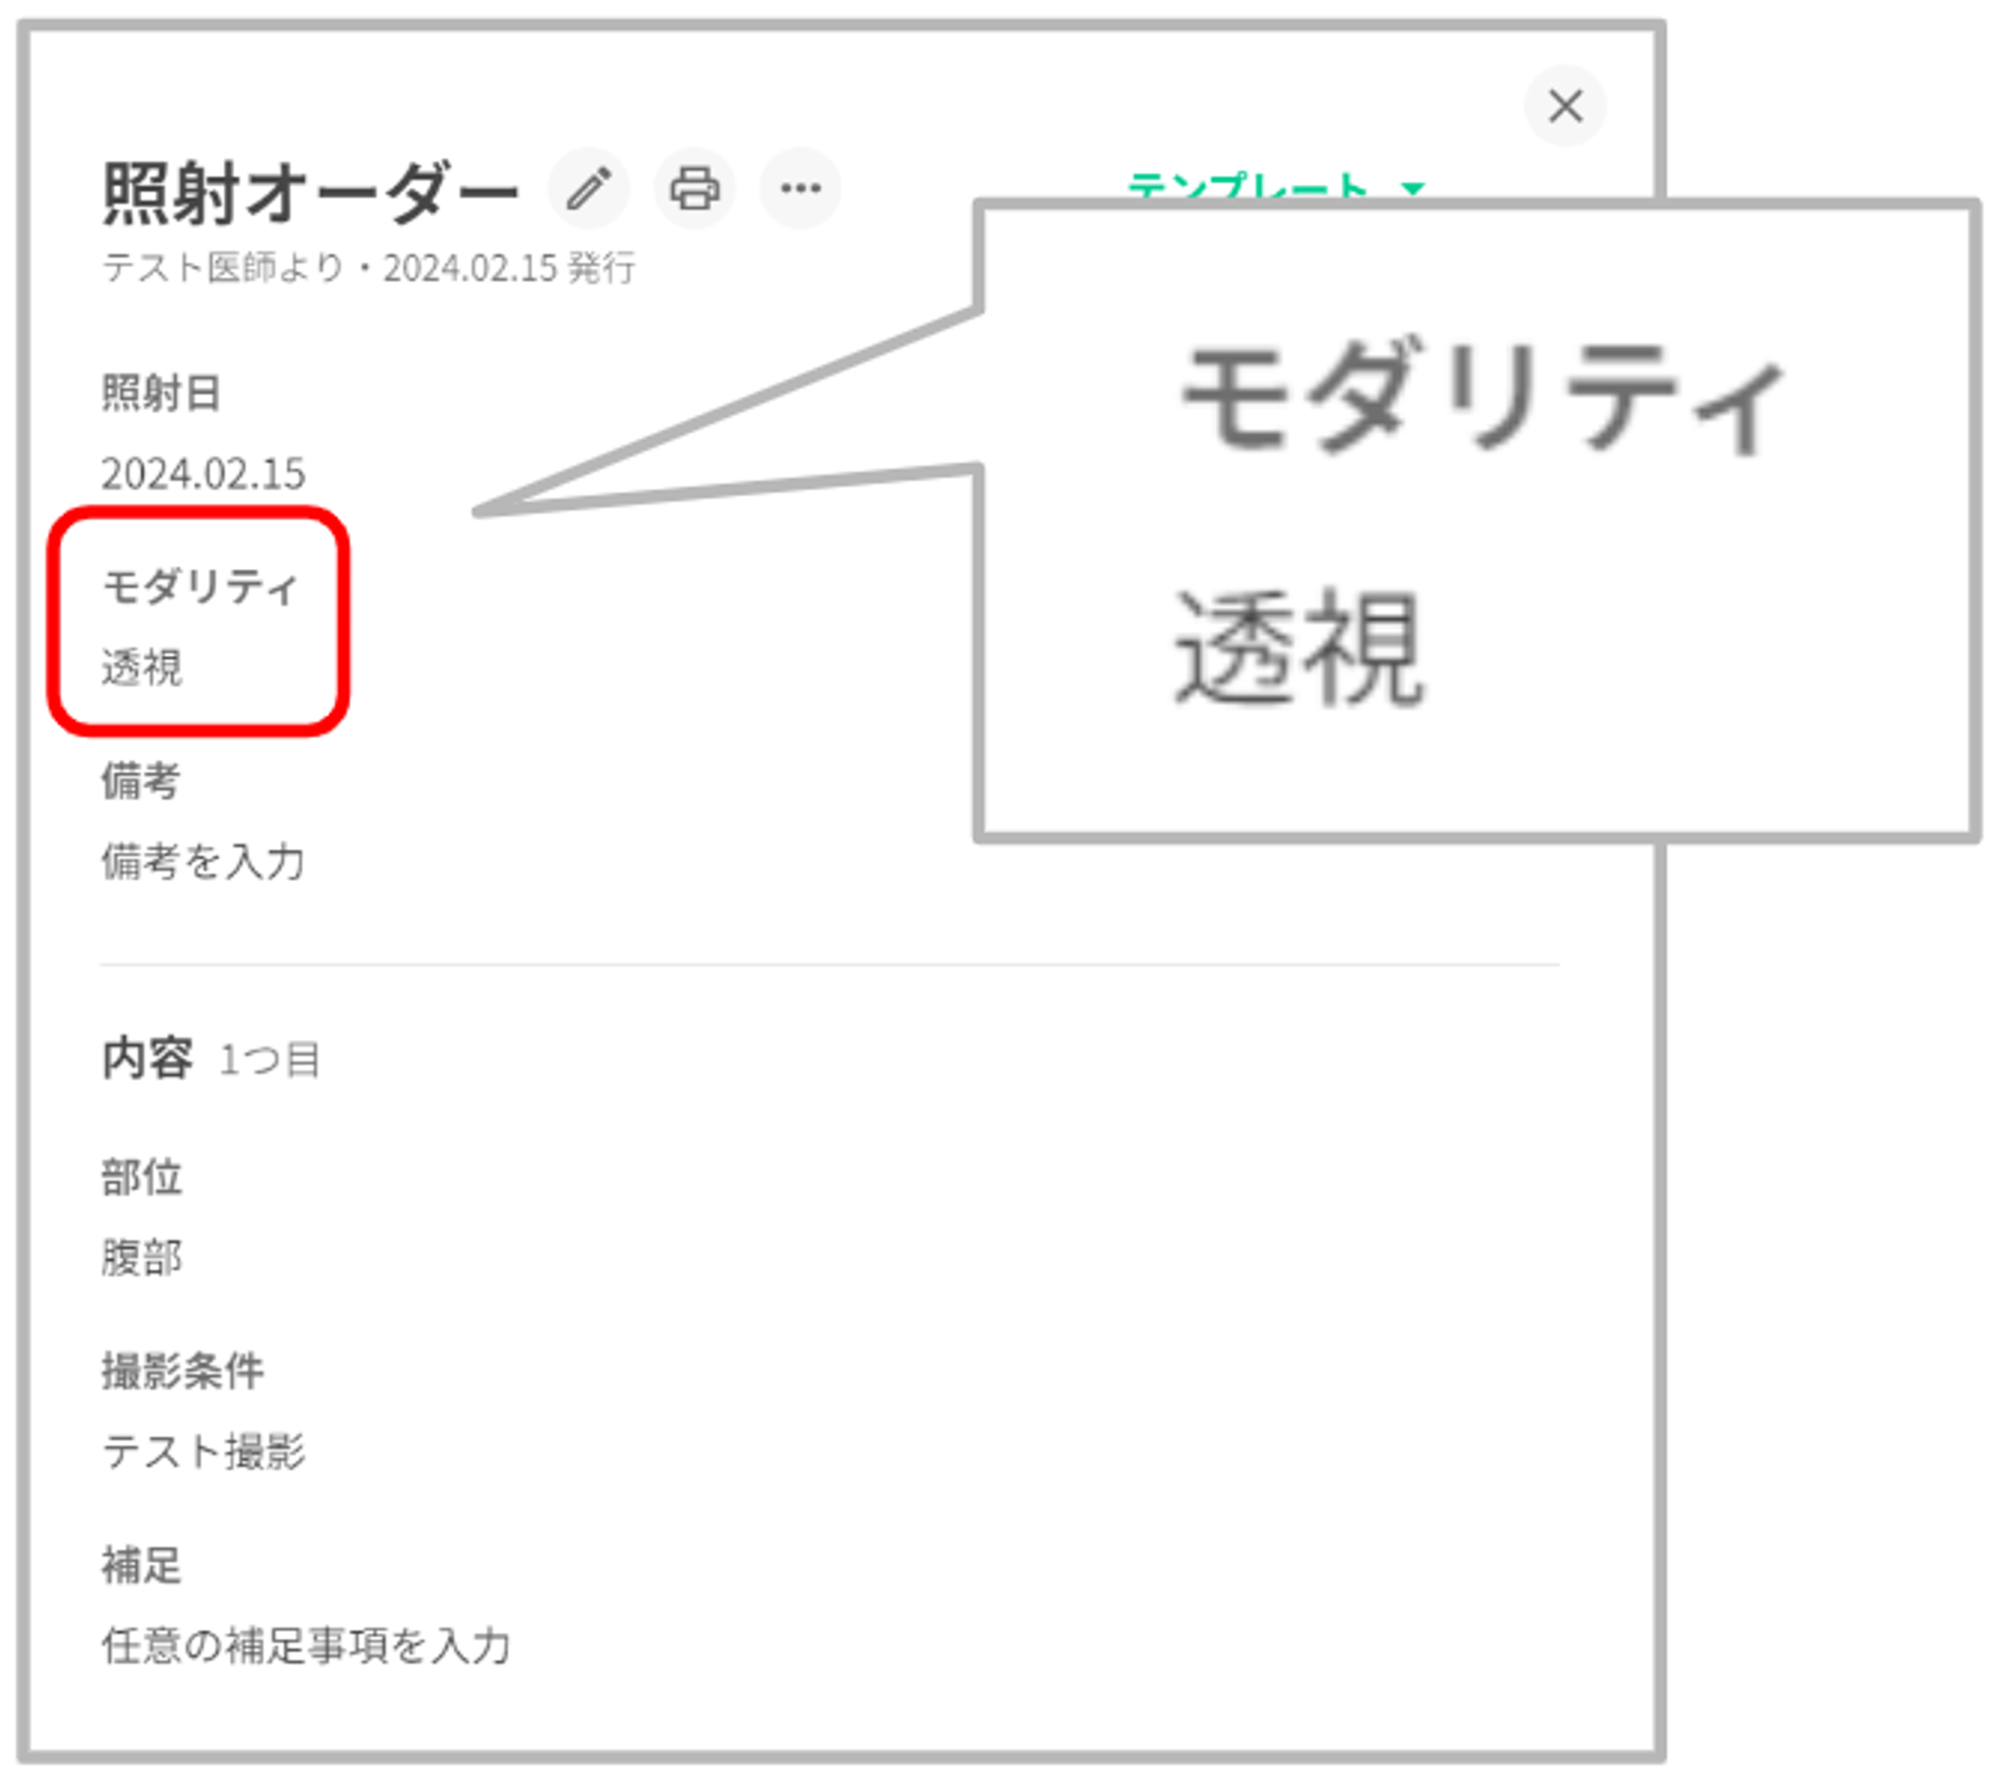Viewport: 2000px width, 1781px height.
Task: Click the 照射日 value 2024.02.15
Action: coord(203,474)
